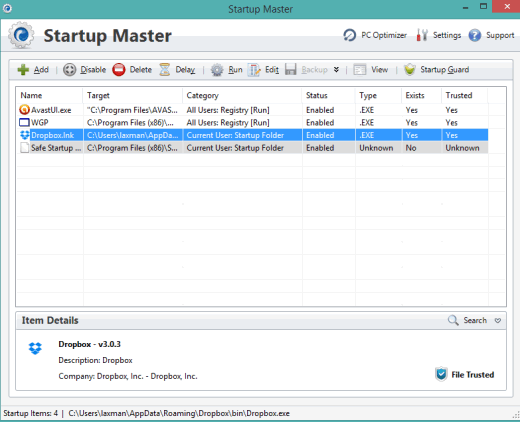Image resolution: width=520 pixels, height=422 pixels.
Task: Open Settings wrench icon
Action: [x=422, y=35]
